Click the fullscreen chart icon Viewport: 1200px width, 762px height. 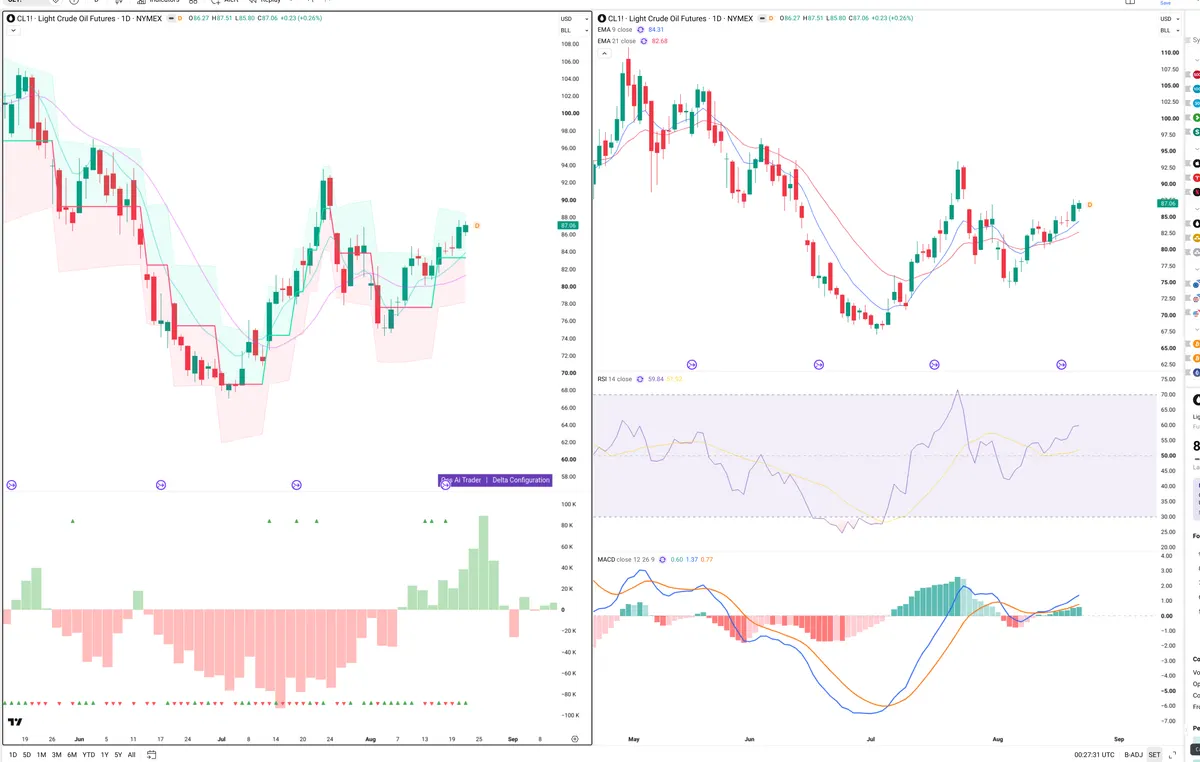click(x=1171, y=755)
